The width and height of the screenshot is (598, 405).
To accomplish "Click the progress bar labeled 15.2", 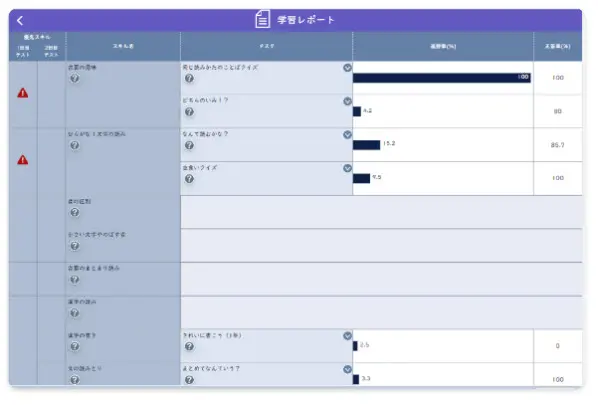I will pos(367,145).
